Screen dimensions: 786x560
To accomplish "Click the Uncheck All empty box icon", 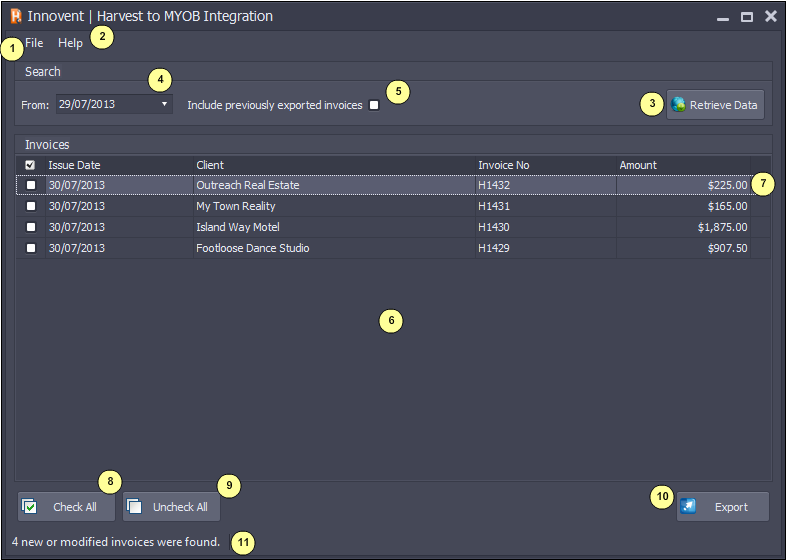I will click(x=134, y=506).
